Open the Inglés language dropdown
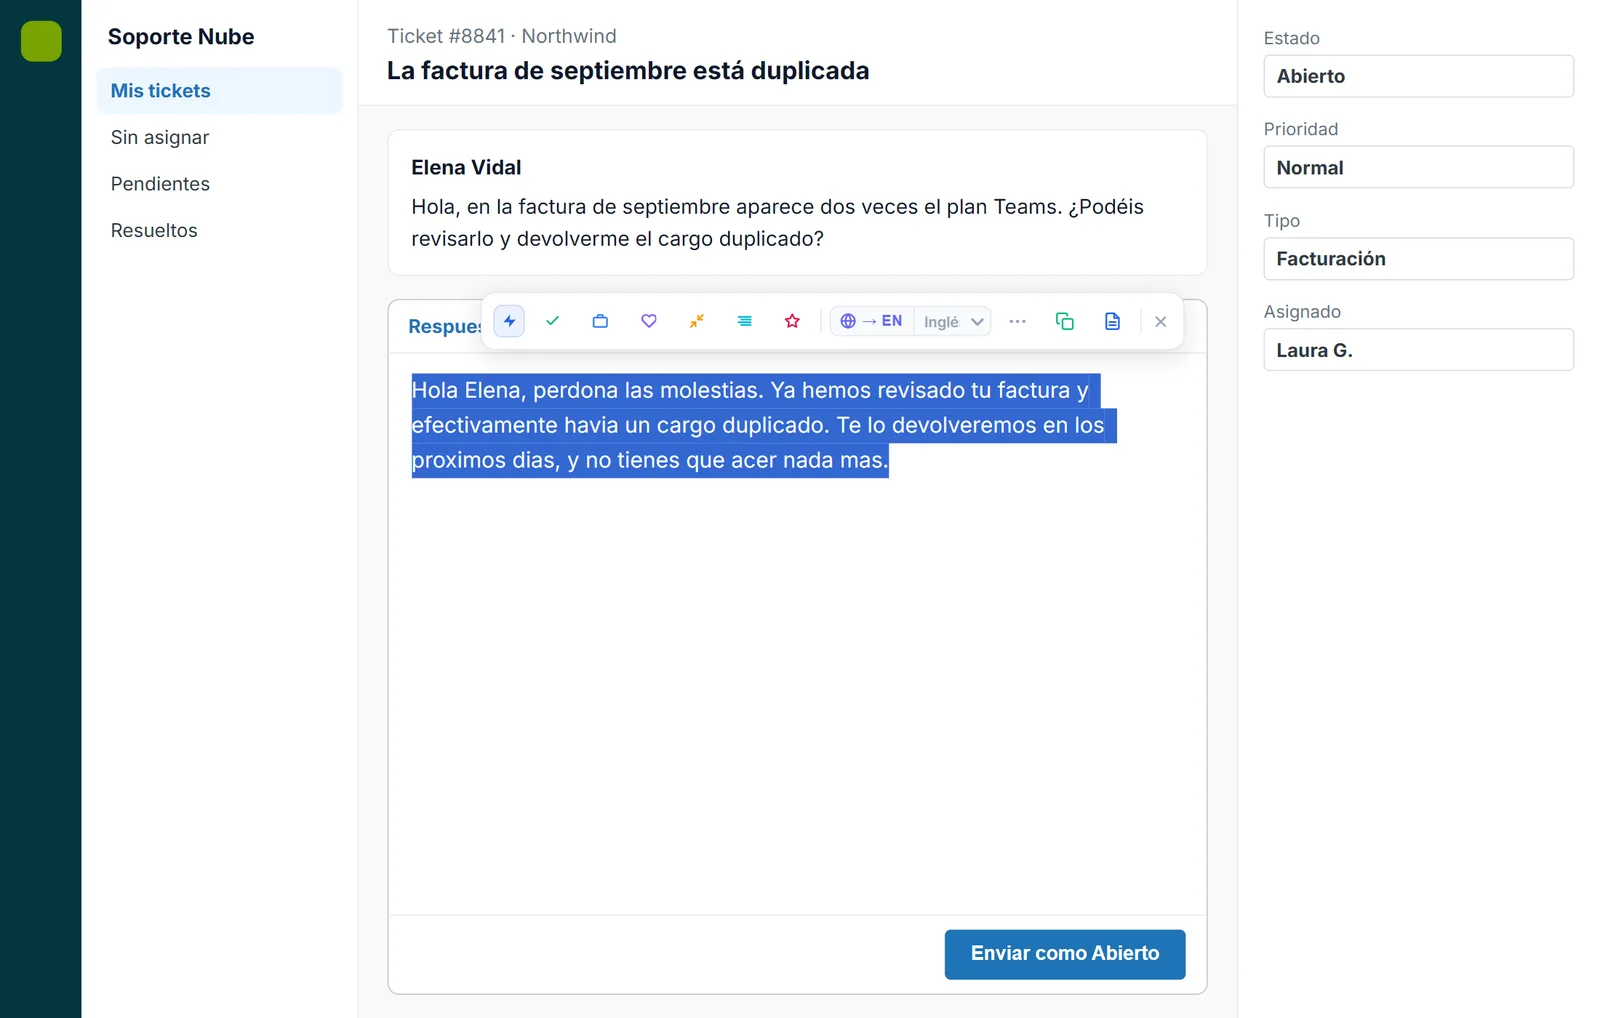 [953, 321]
